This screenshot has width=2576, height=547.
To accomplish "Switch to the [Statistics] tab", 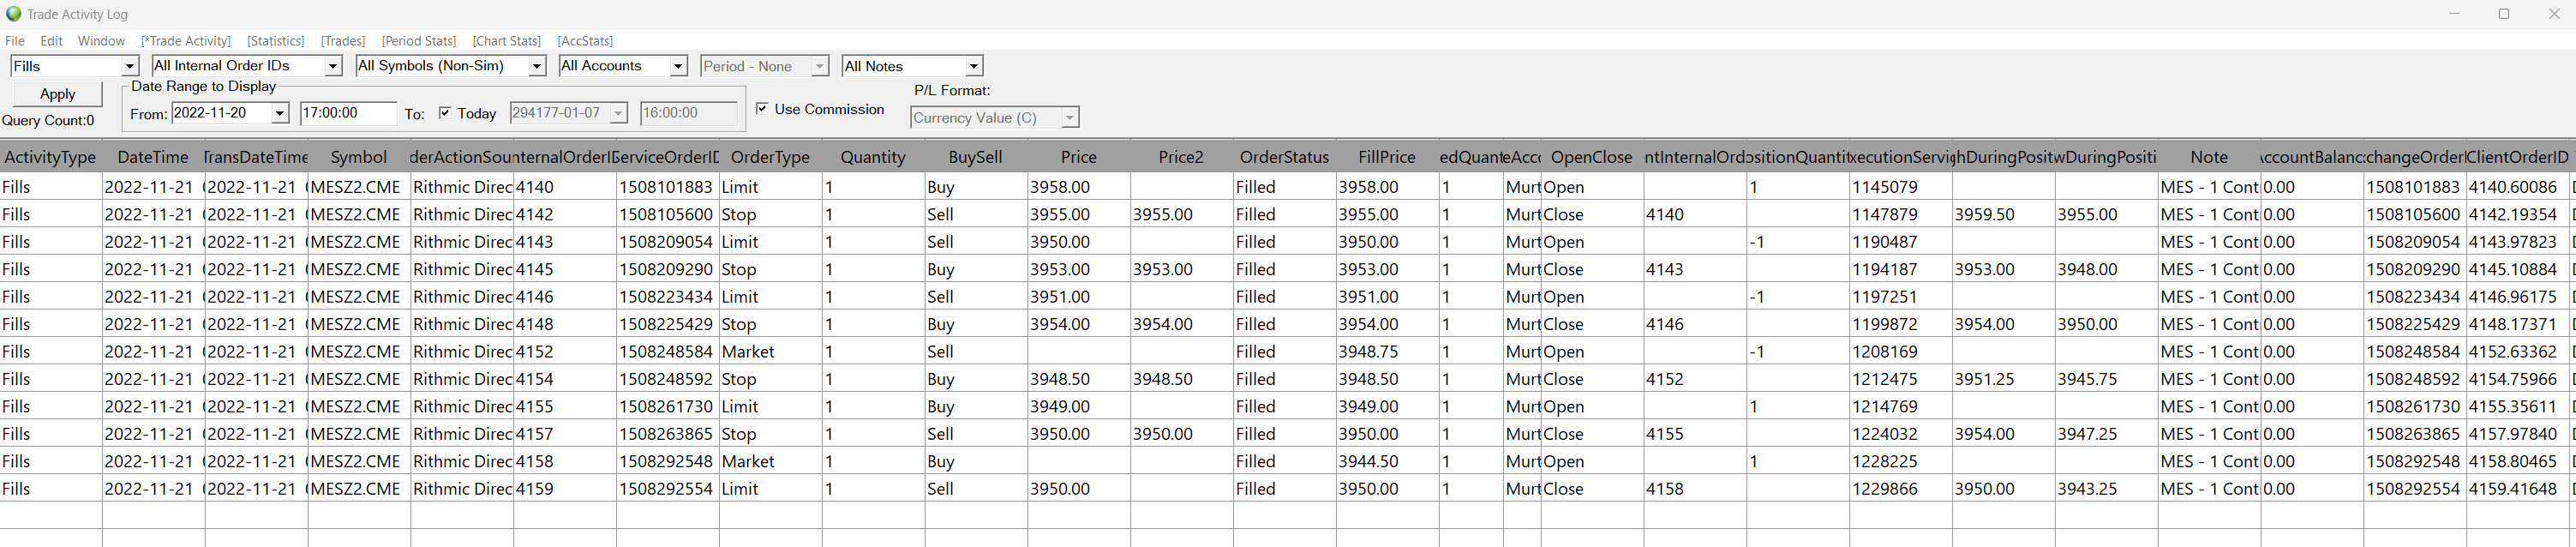I will click(275, 41).
